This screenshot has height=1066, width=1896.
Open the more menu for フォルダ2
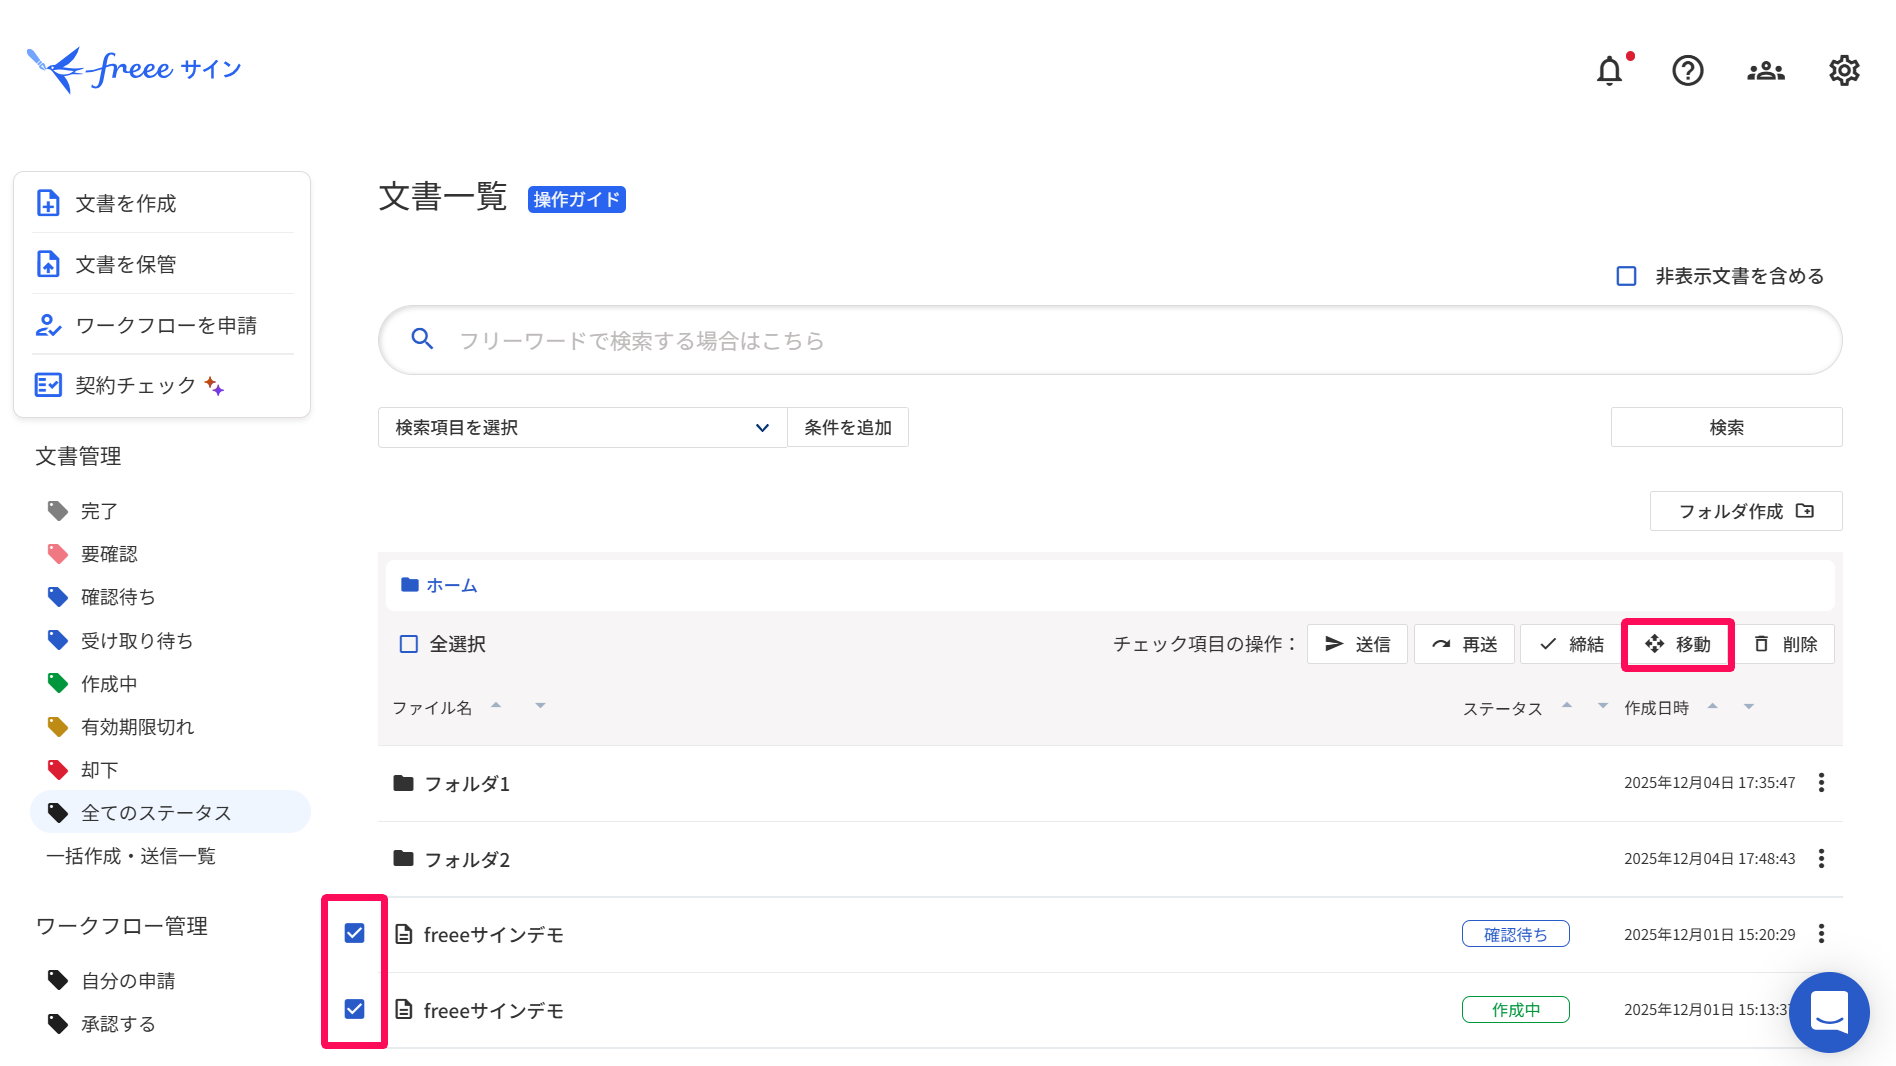pyautogui.click(x=1821, y=859)
